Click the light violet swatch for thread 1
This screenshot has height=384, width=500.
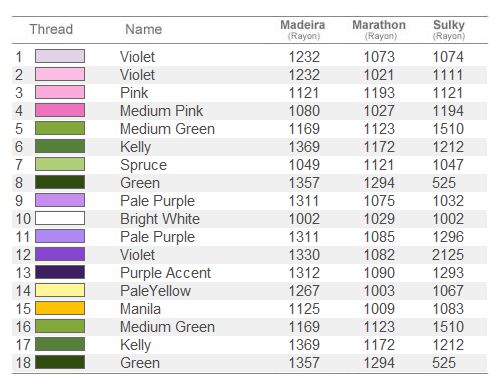coord(60,56)
